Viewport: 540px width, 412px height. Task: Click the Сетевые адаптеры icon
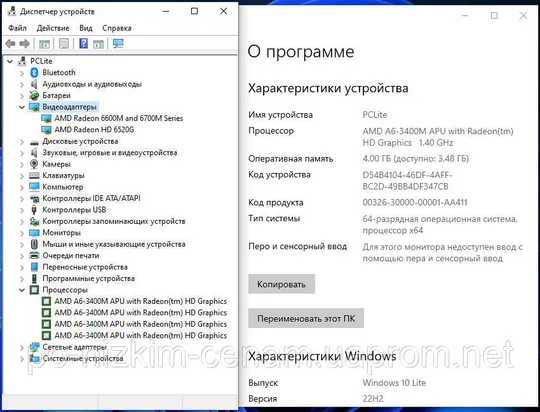point(34,347)
